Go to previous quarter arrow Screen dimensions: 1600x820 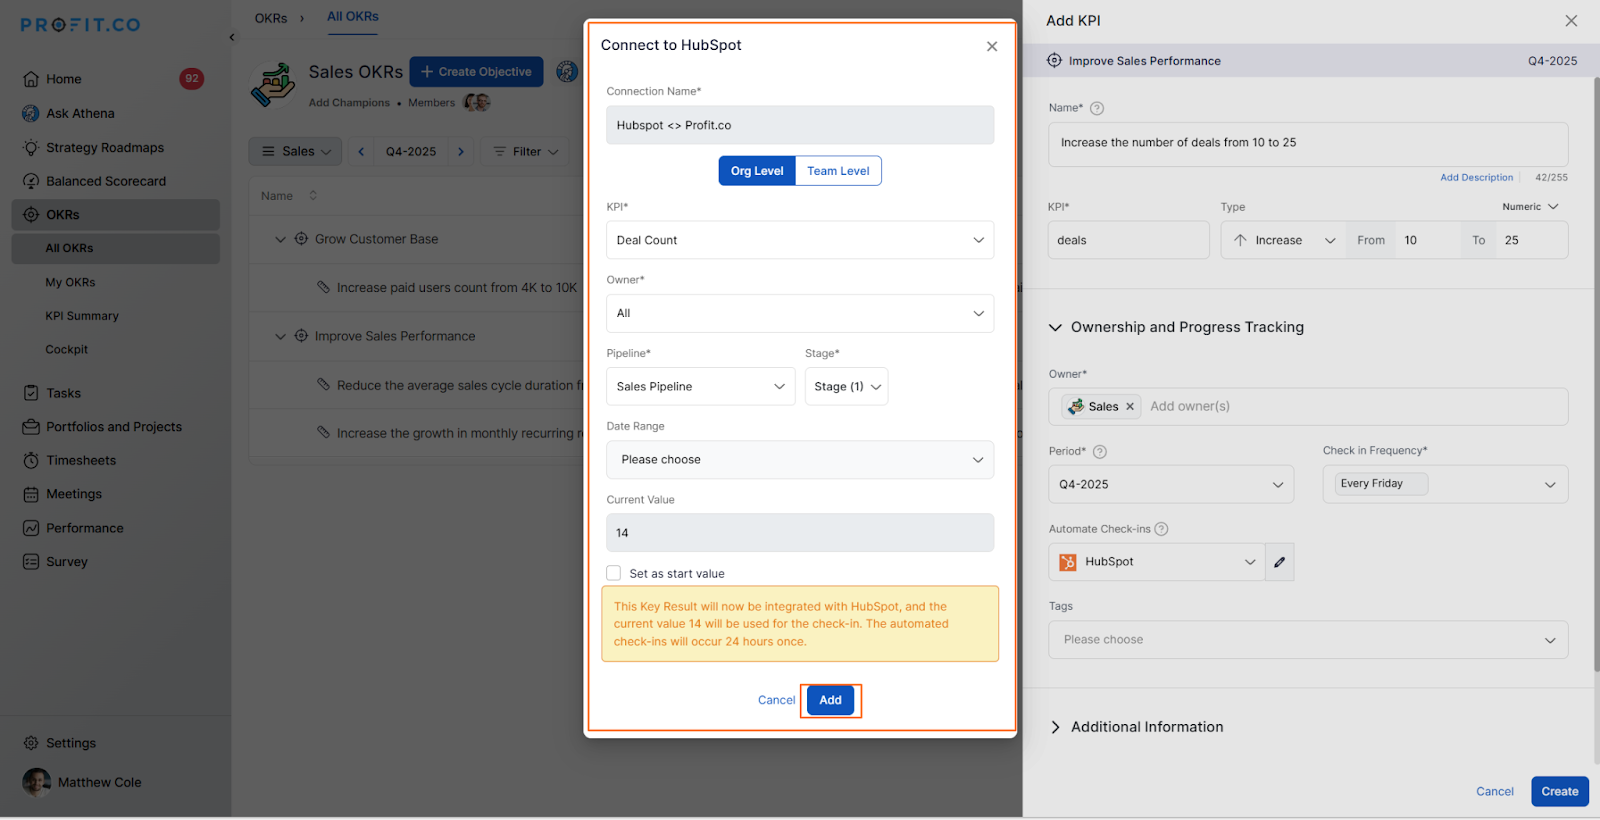[x=361, y=152]
